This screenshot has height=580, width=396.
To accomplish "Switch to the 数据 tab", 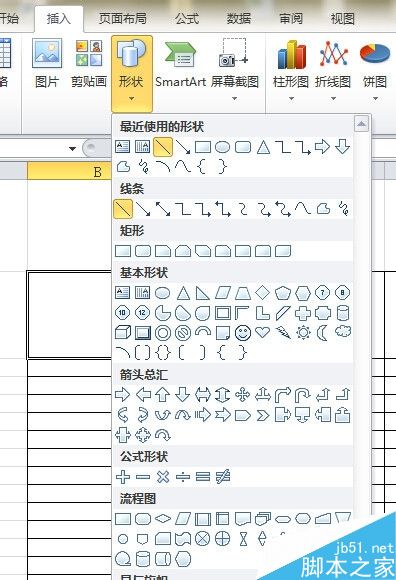I will click(x=239, y=18).
